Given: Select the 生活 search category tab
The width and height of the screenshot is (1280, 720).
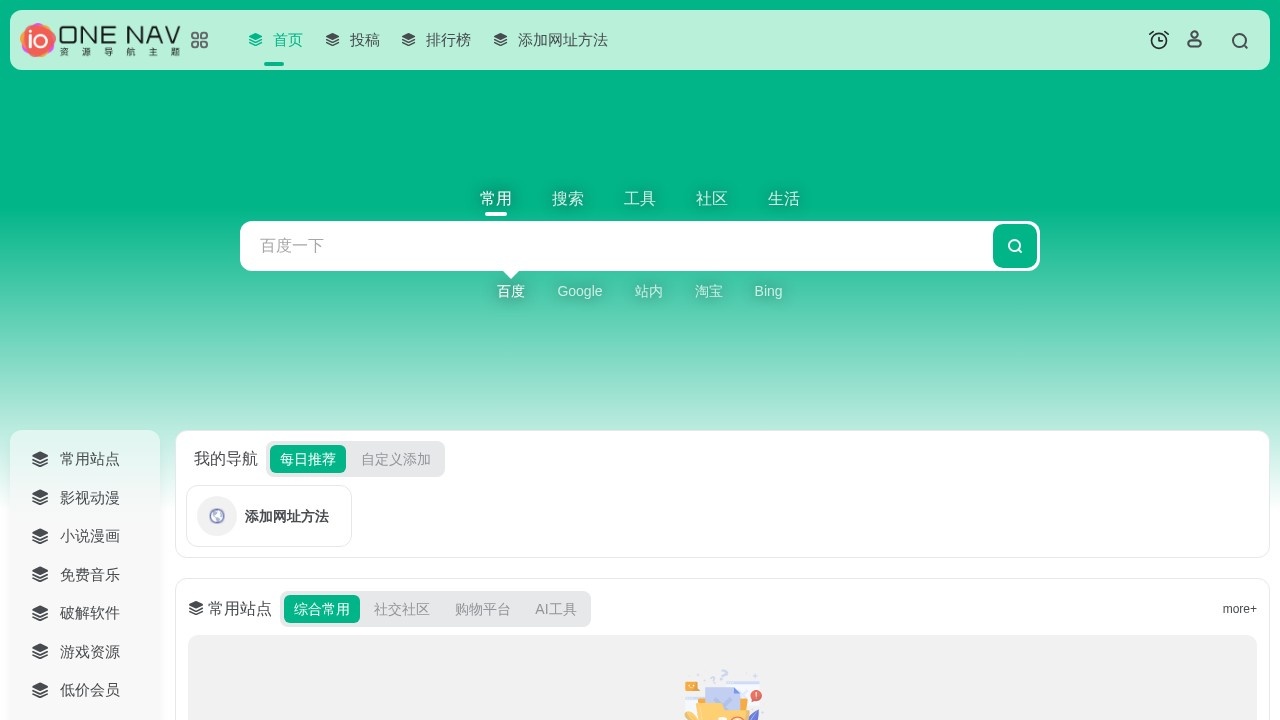Looking at the screenshot, I should pyautogui.click(x=784, y=198).
